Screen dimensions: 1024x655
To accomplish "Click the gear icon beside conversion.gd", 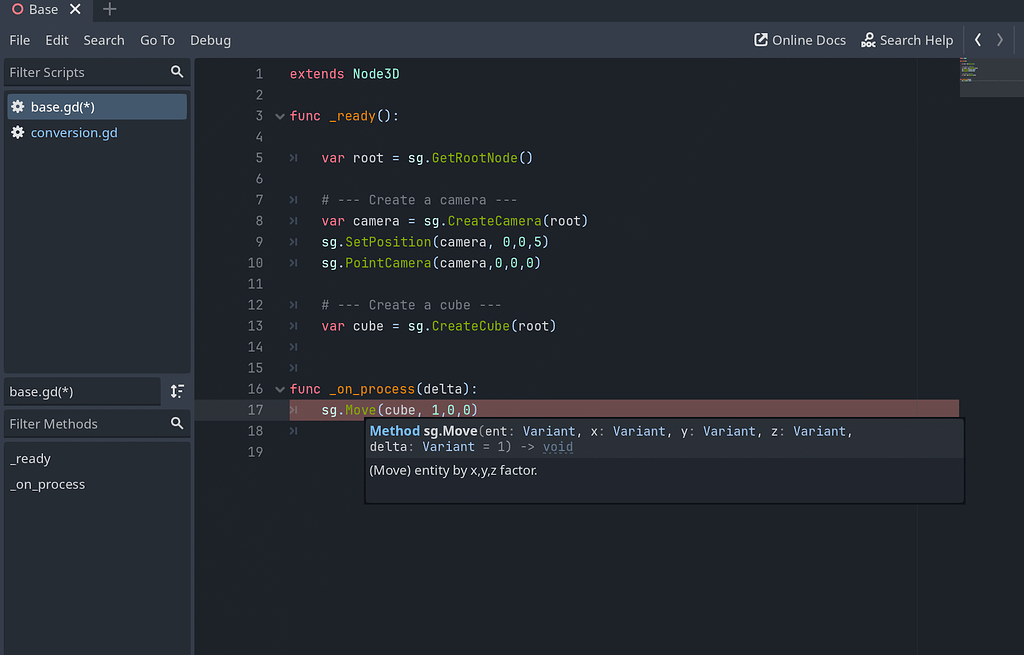I will point(18,133).
